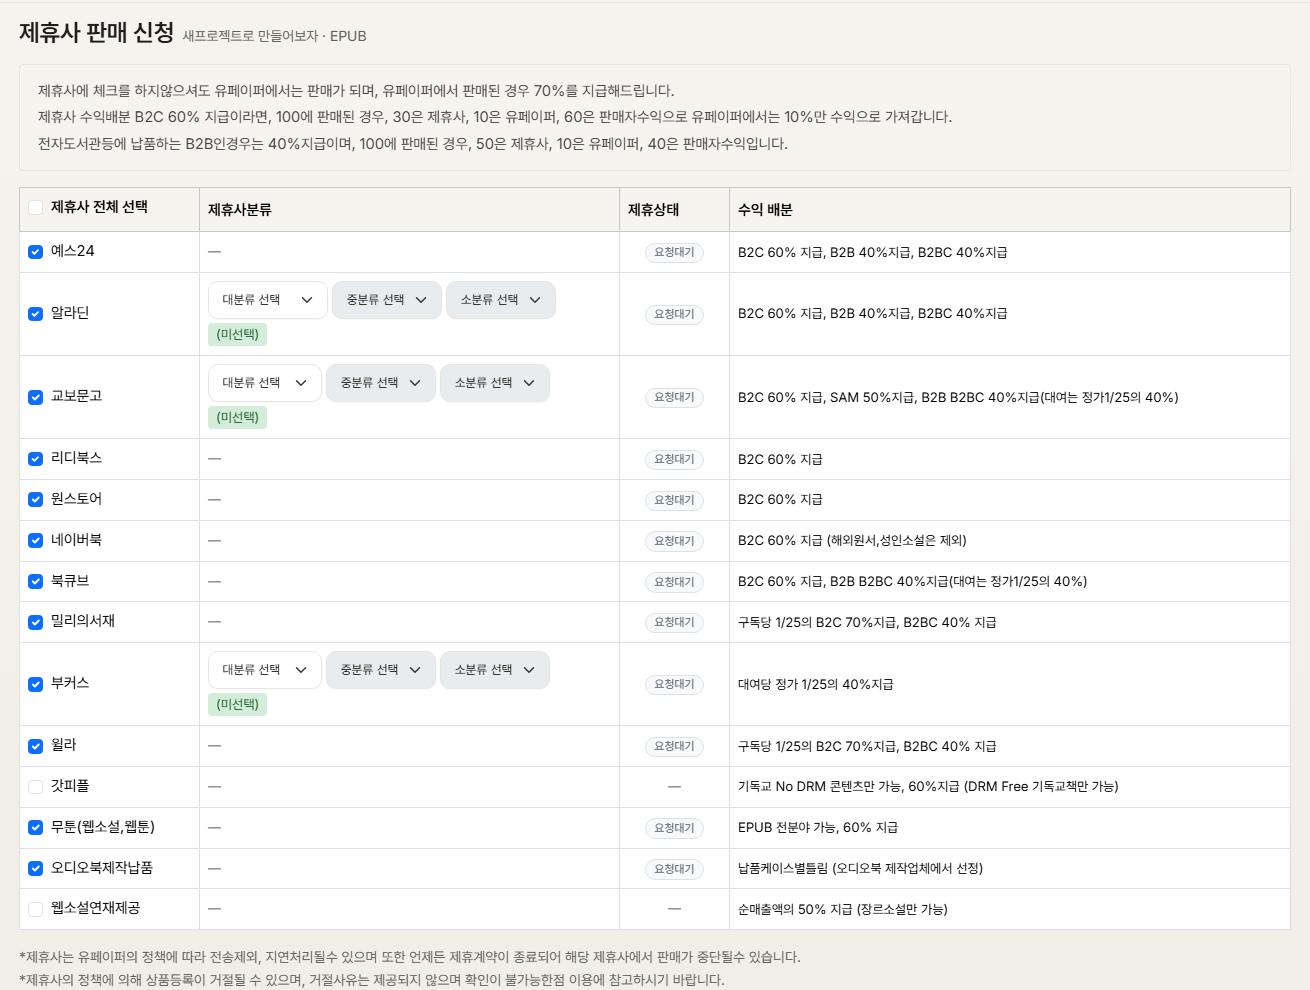
Task: Check the 갓피플 checkbox
Action: (x=36, y=787)
